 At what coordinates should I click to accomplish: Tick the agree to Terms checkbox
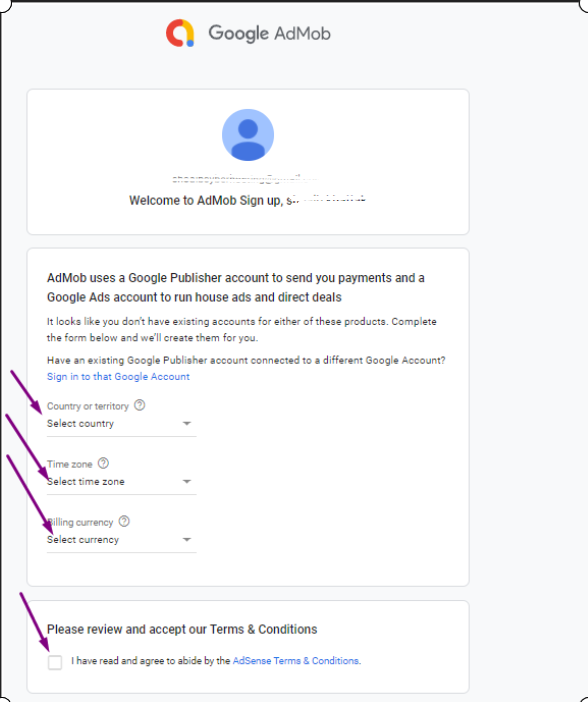pos(55,662)
